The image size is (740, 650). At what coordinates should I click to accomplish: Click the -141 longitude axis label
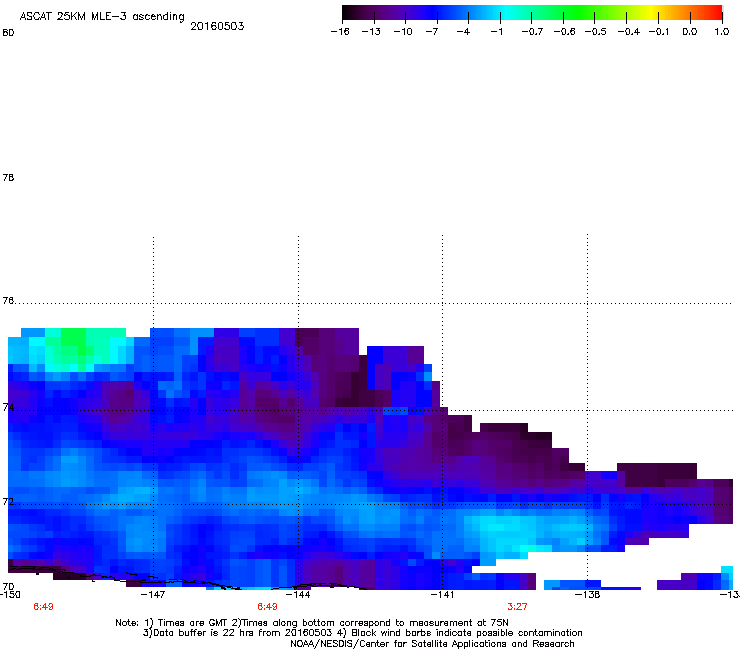(442, 595)
